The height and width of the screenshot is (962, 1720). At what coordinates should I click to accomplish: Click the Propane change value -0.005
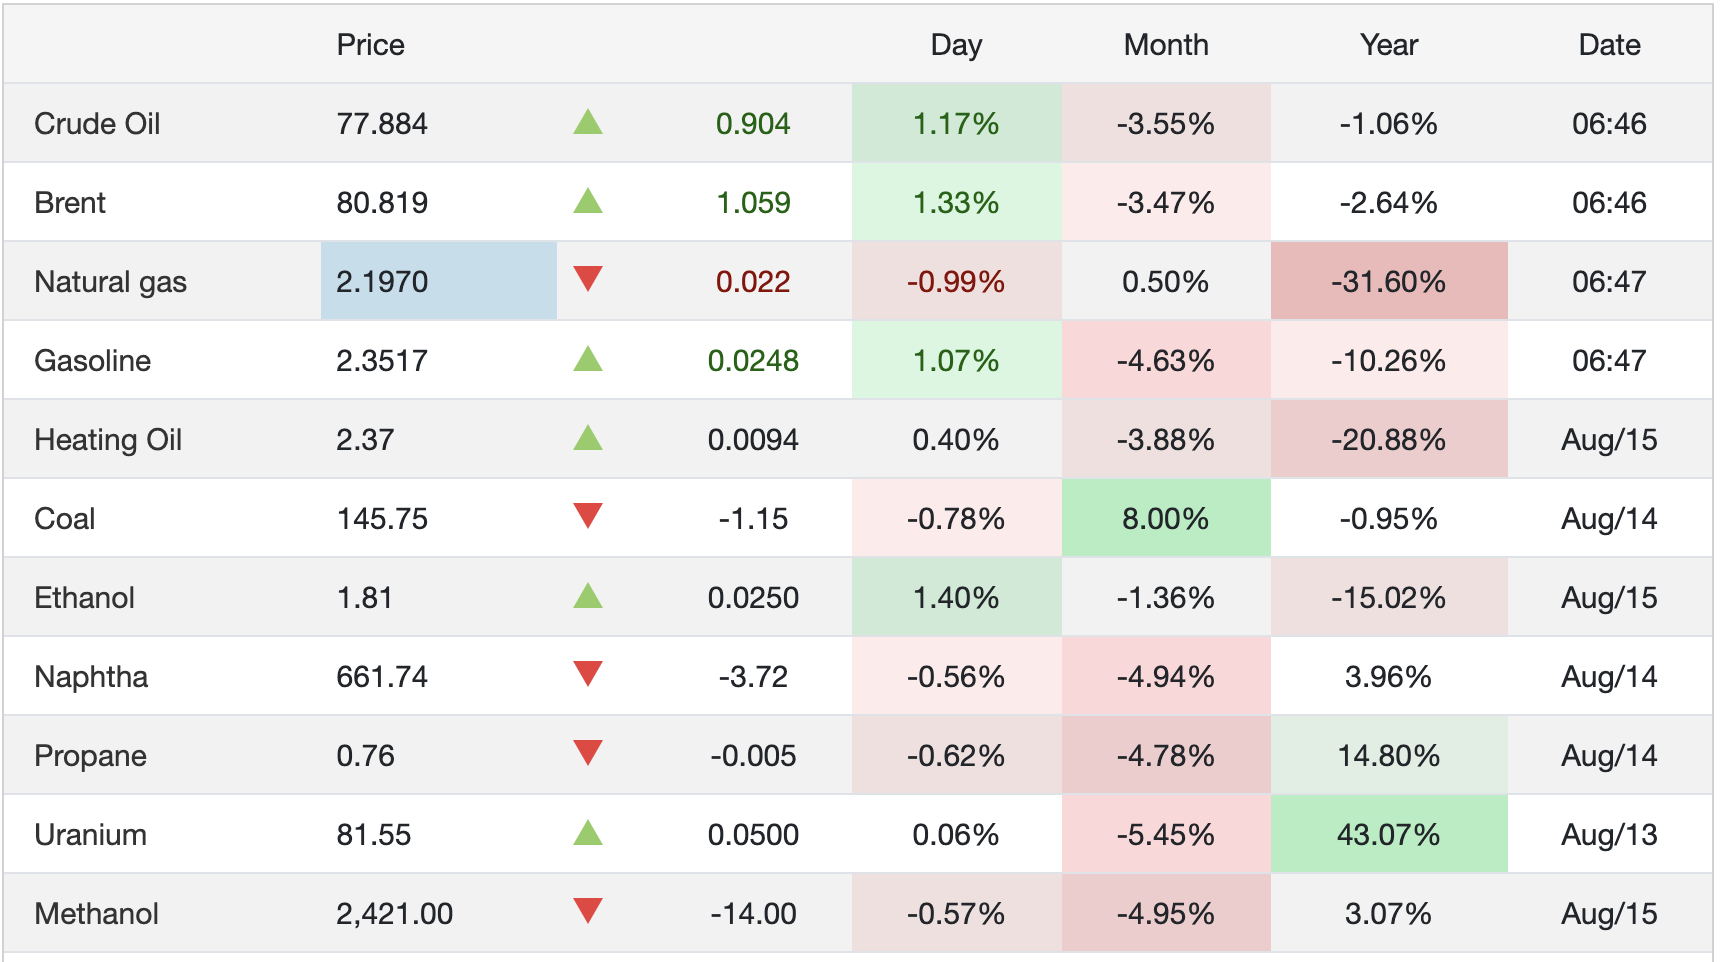click(x=753, y=756)
